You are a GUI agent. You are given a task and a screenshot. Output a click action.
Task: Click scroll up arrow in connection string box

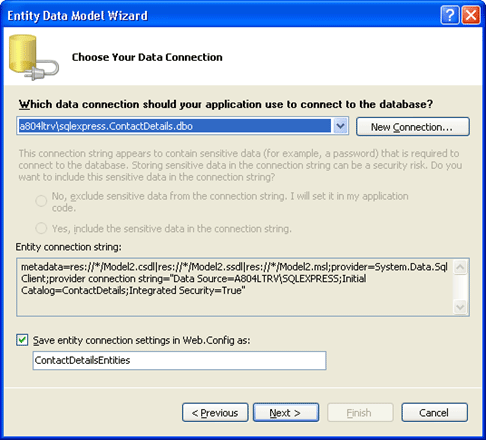coord(460,267)
